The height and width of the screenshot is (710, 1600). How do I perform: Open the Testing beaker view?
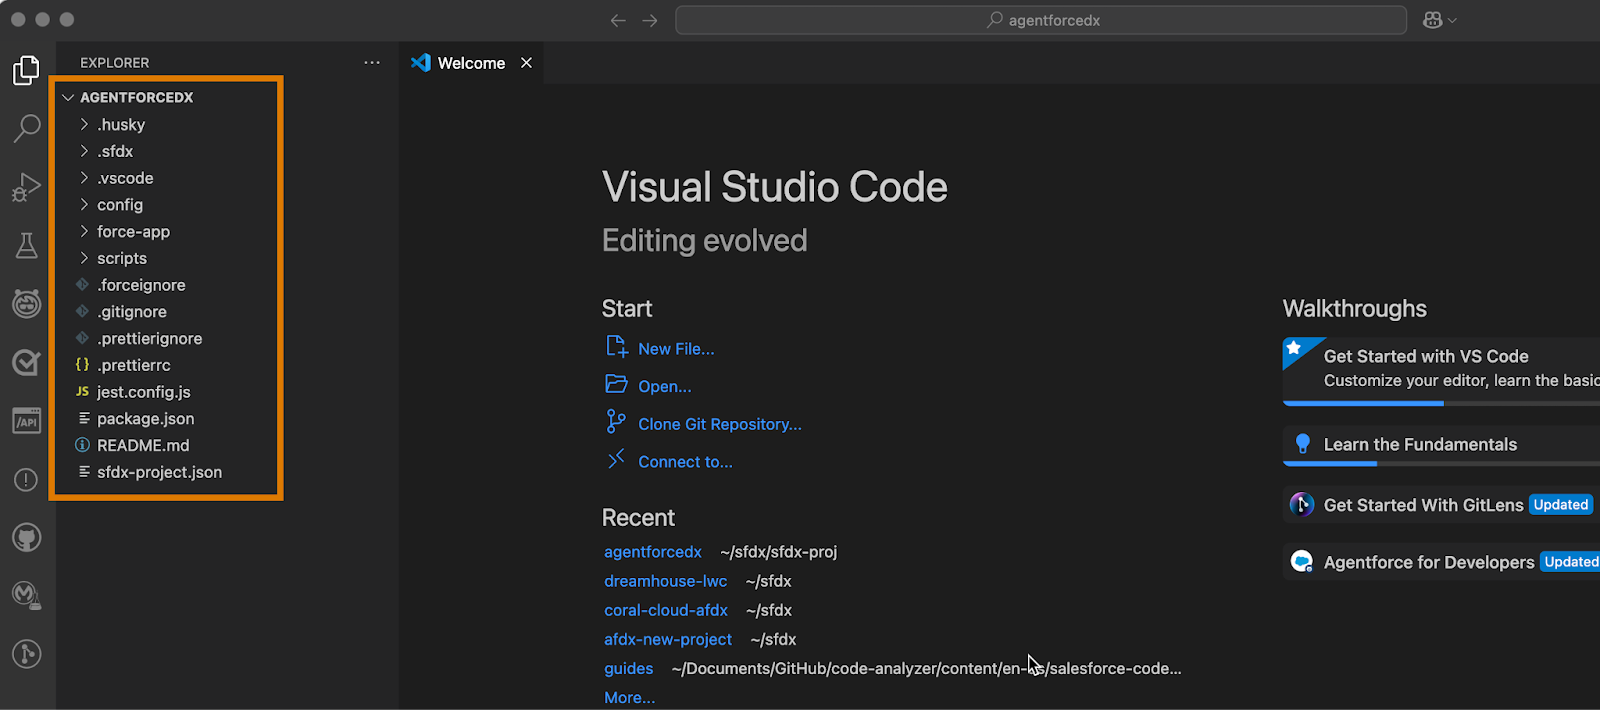tap(27, 246)
